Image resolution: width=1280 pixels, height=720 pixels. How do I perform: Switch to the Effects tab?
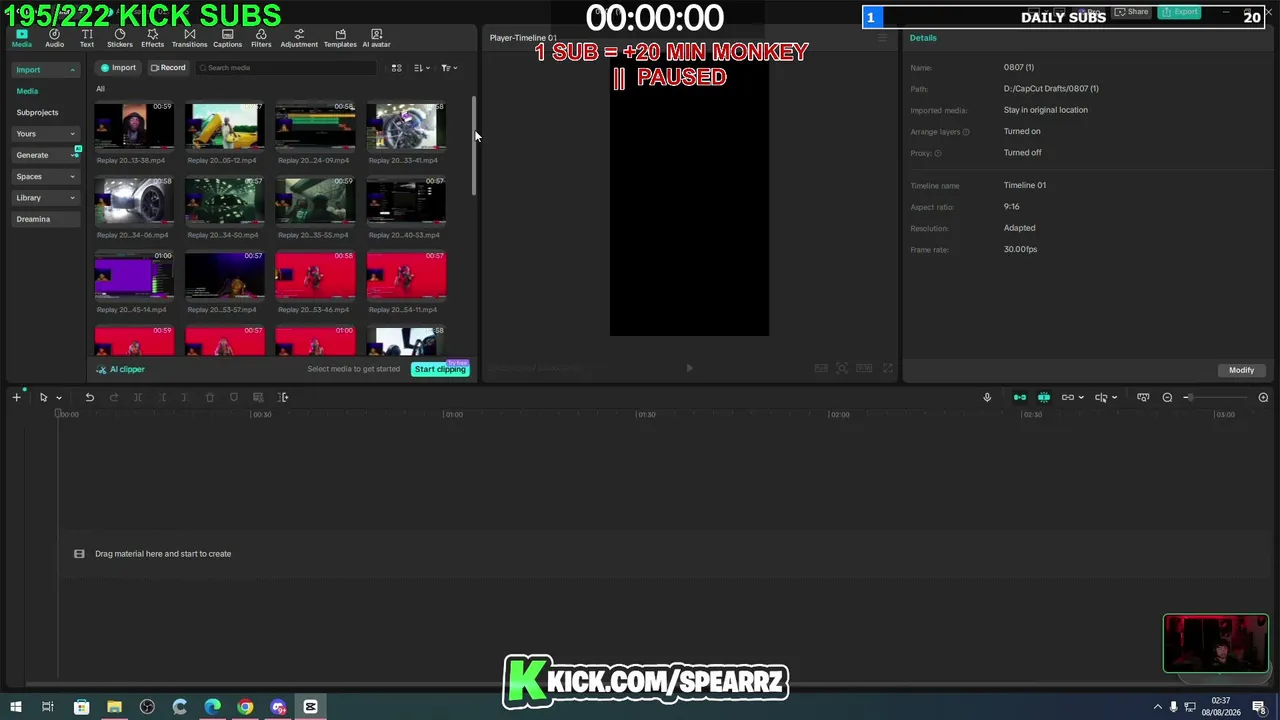(x=152, y=38)
